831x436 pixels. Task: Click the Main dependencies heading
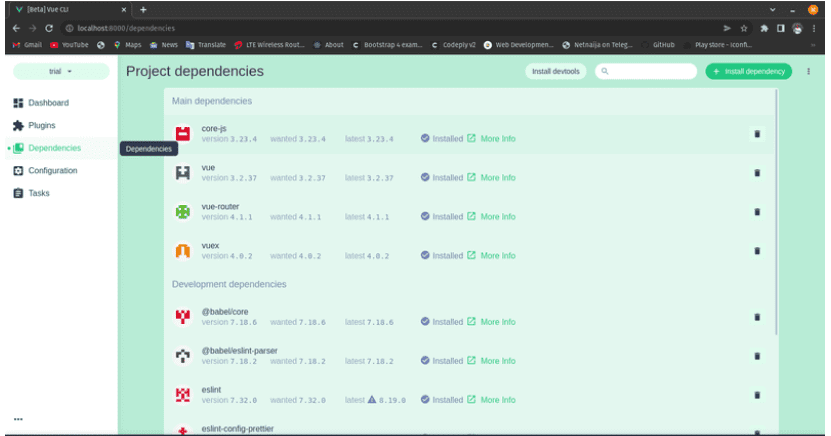click(x=211, y=101)
